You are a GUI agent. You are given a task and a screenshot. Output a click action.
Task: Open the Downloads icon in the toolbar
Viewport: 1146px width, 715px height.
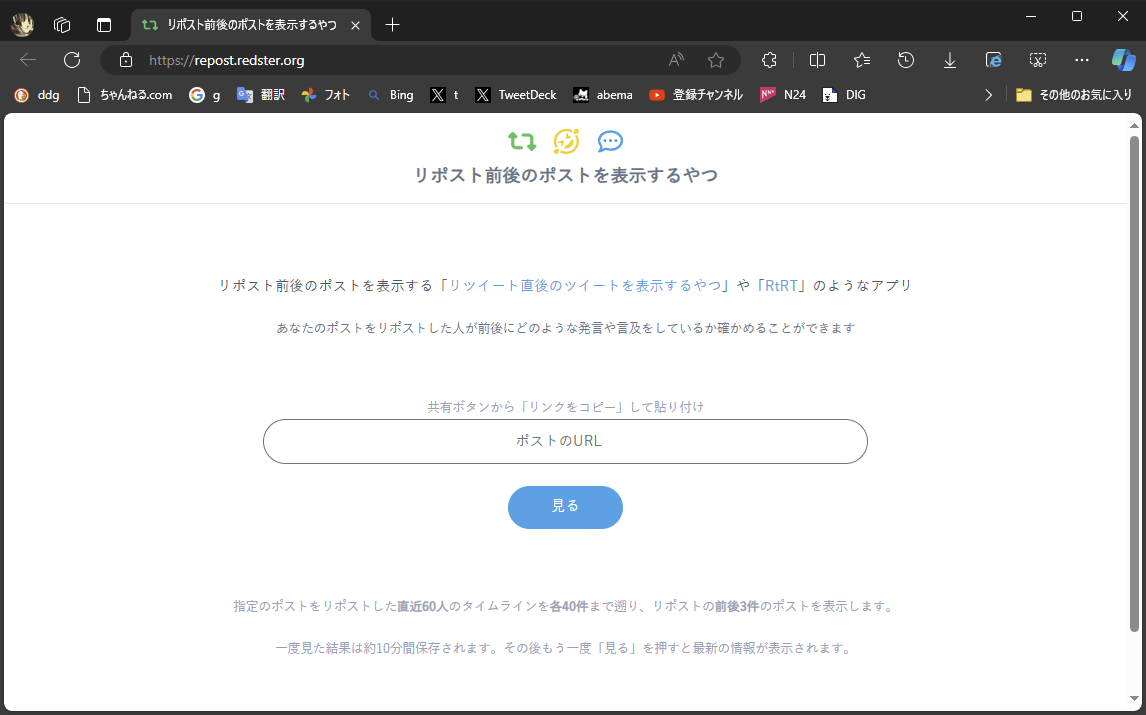click(949, 60)
